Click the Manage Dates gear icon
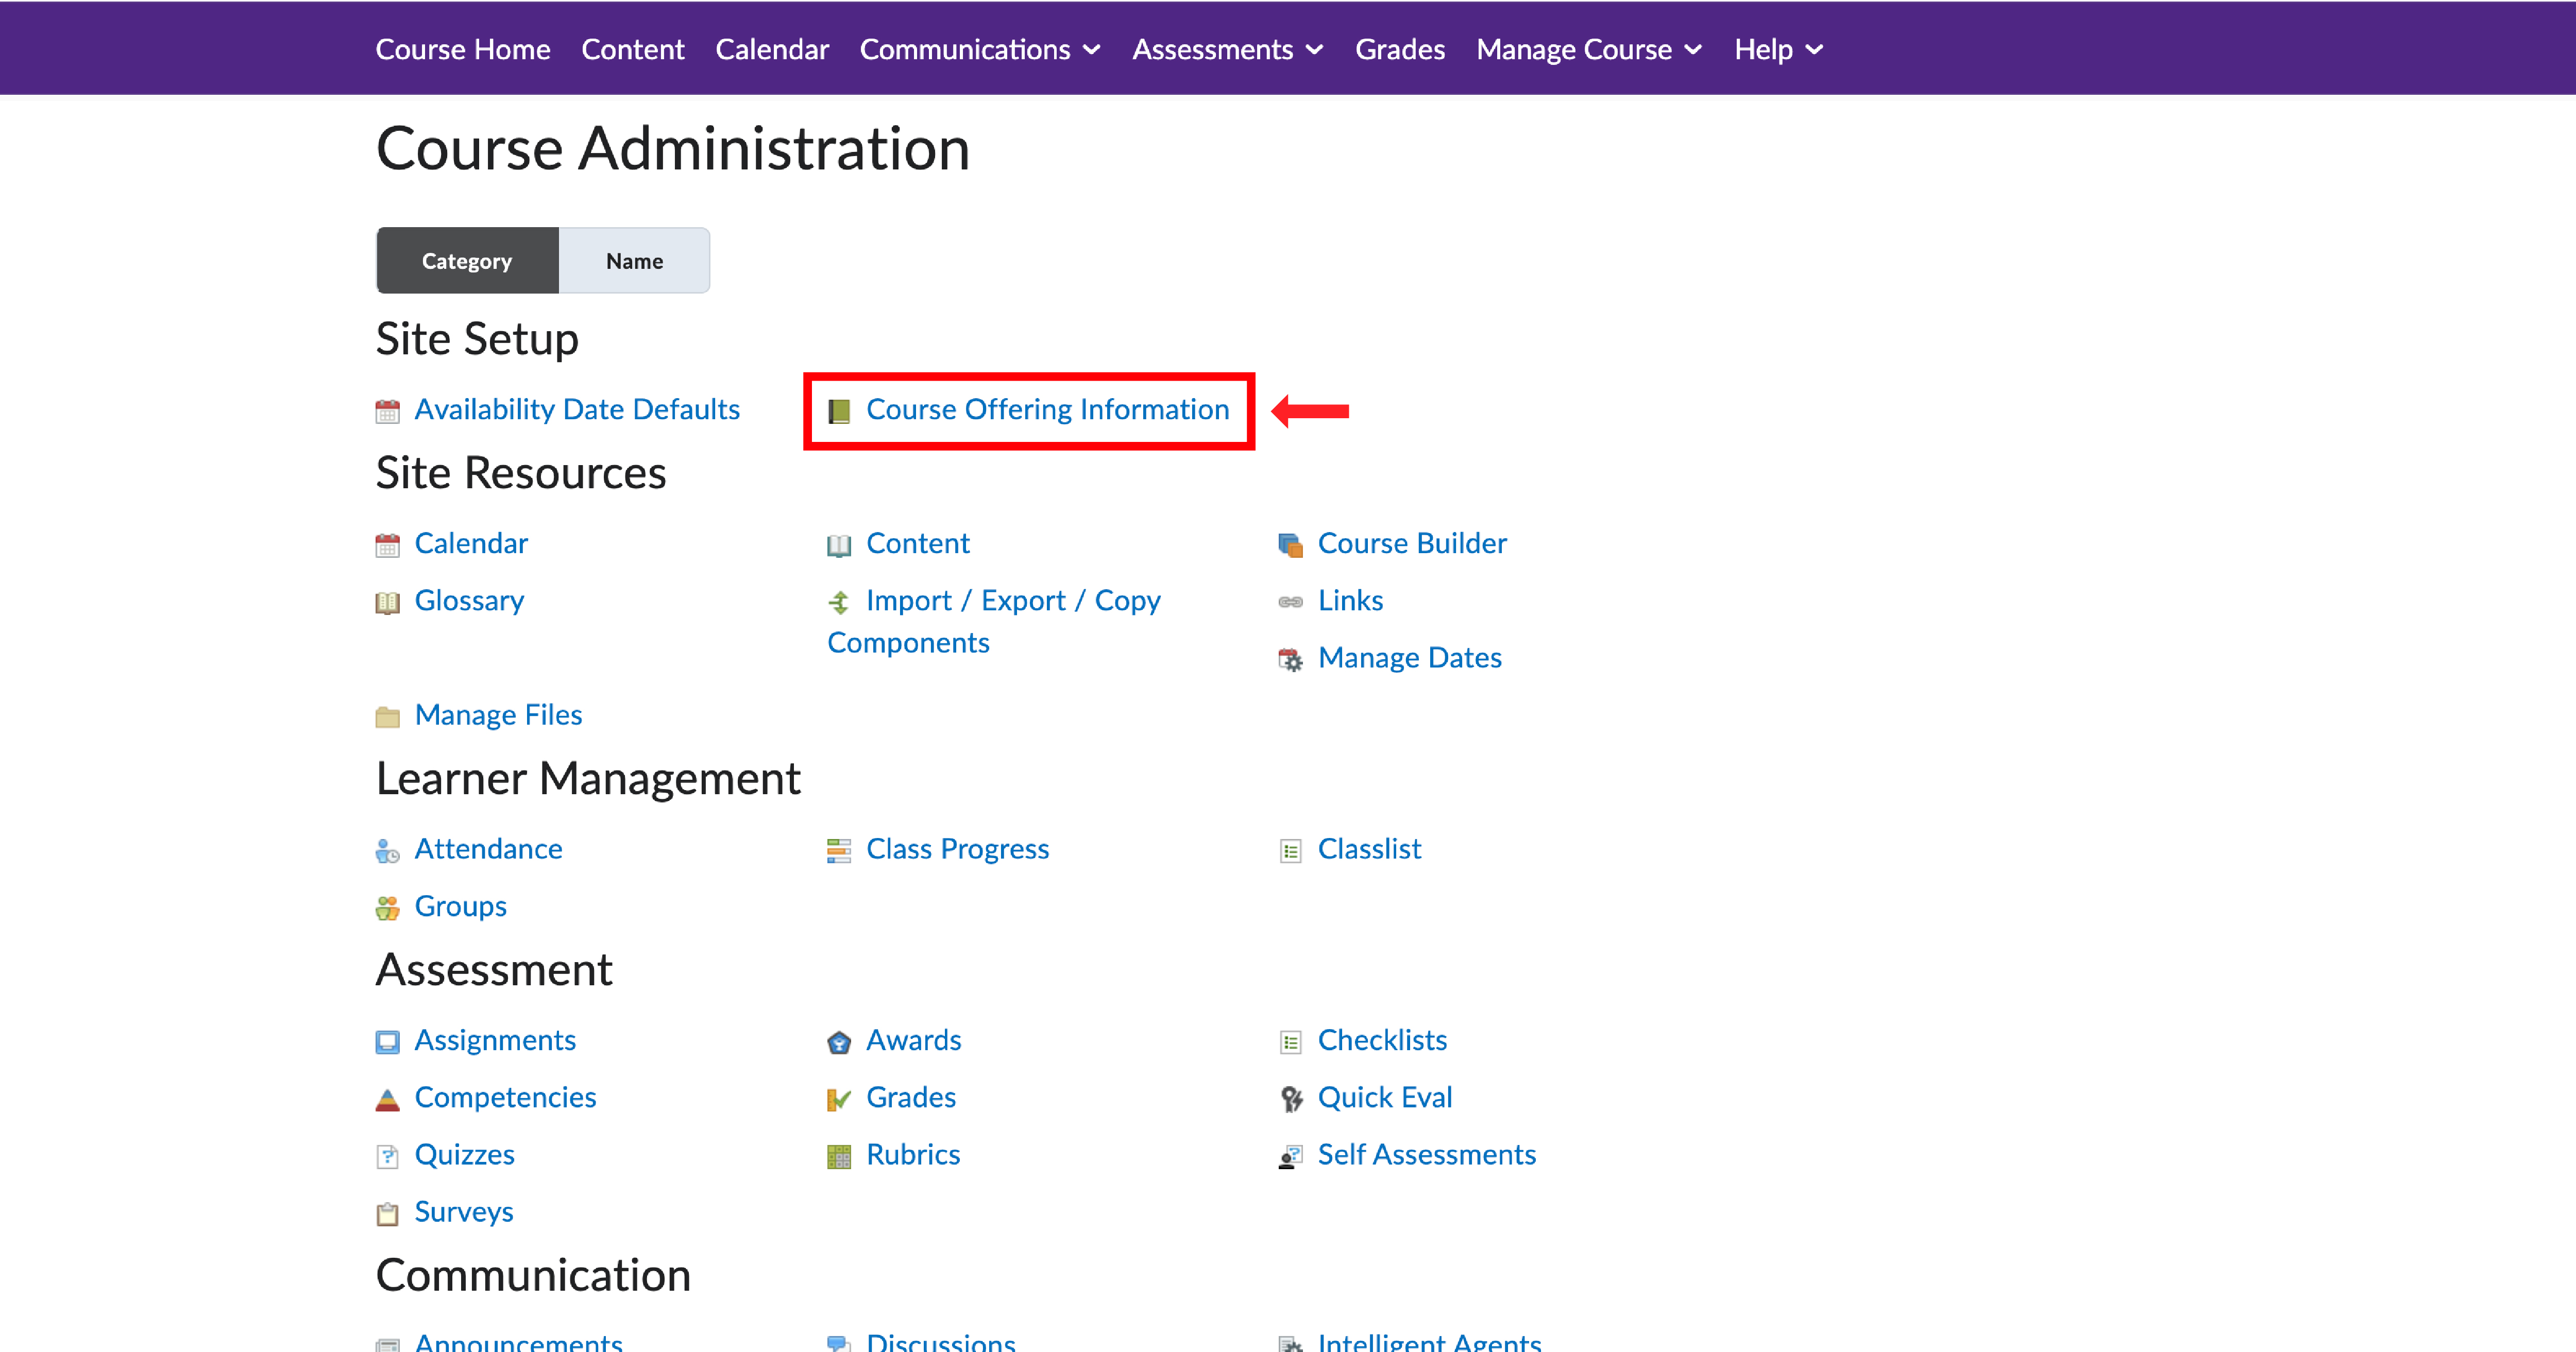The width and height of the screenshot is (2576, 1352). 1290,658
